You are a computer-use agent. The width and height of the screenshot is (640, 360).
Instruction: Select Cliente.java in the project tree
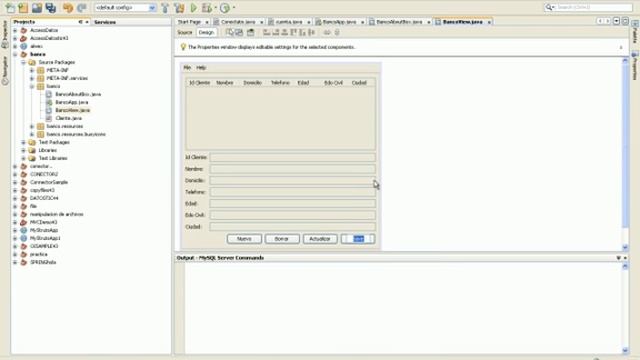(69, 118)
